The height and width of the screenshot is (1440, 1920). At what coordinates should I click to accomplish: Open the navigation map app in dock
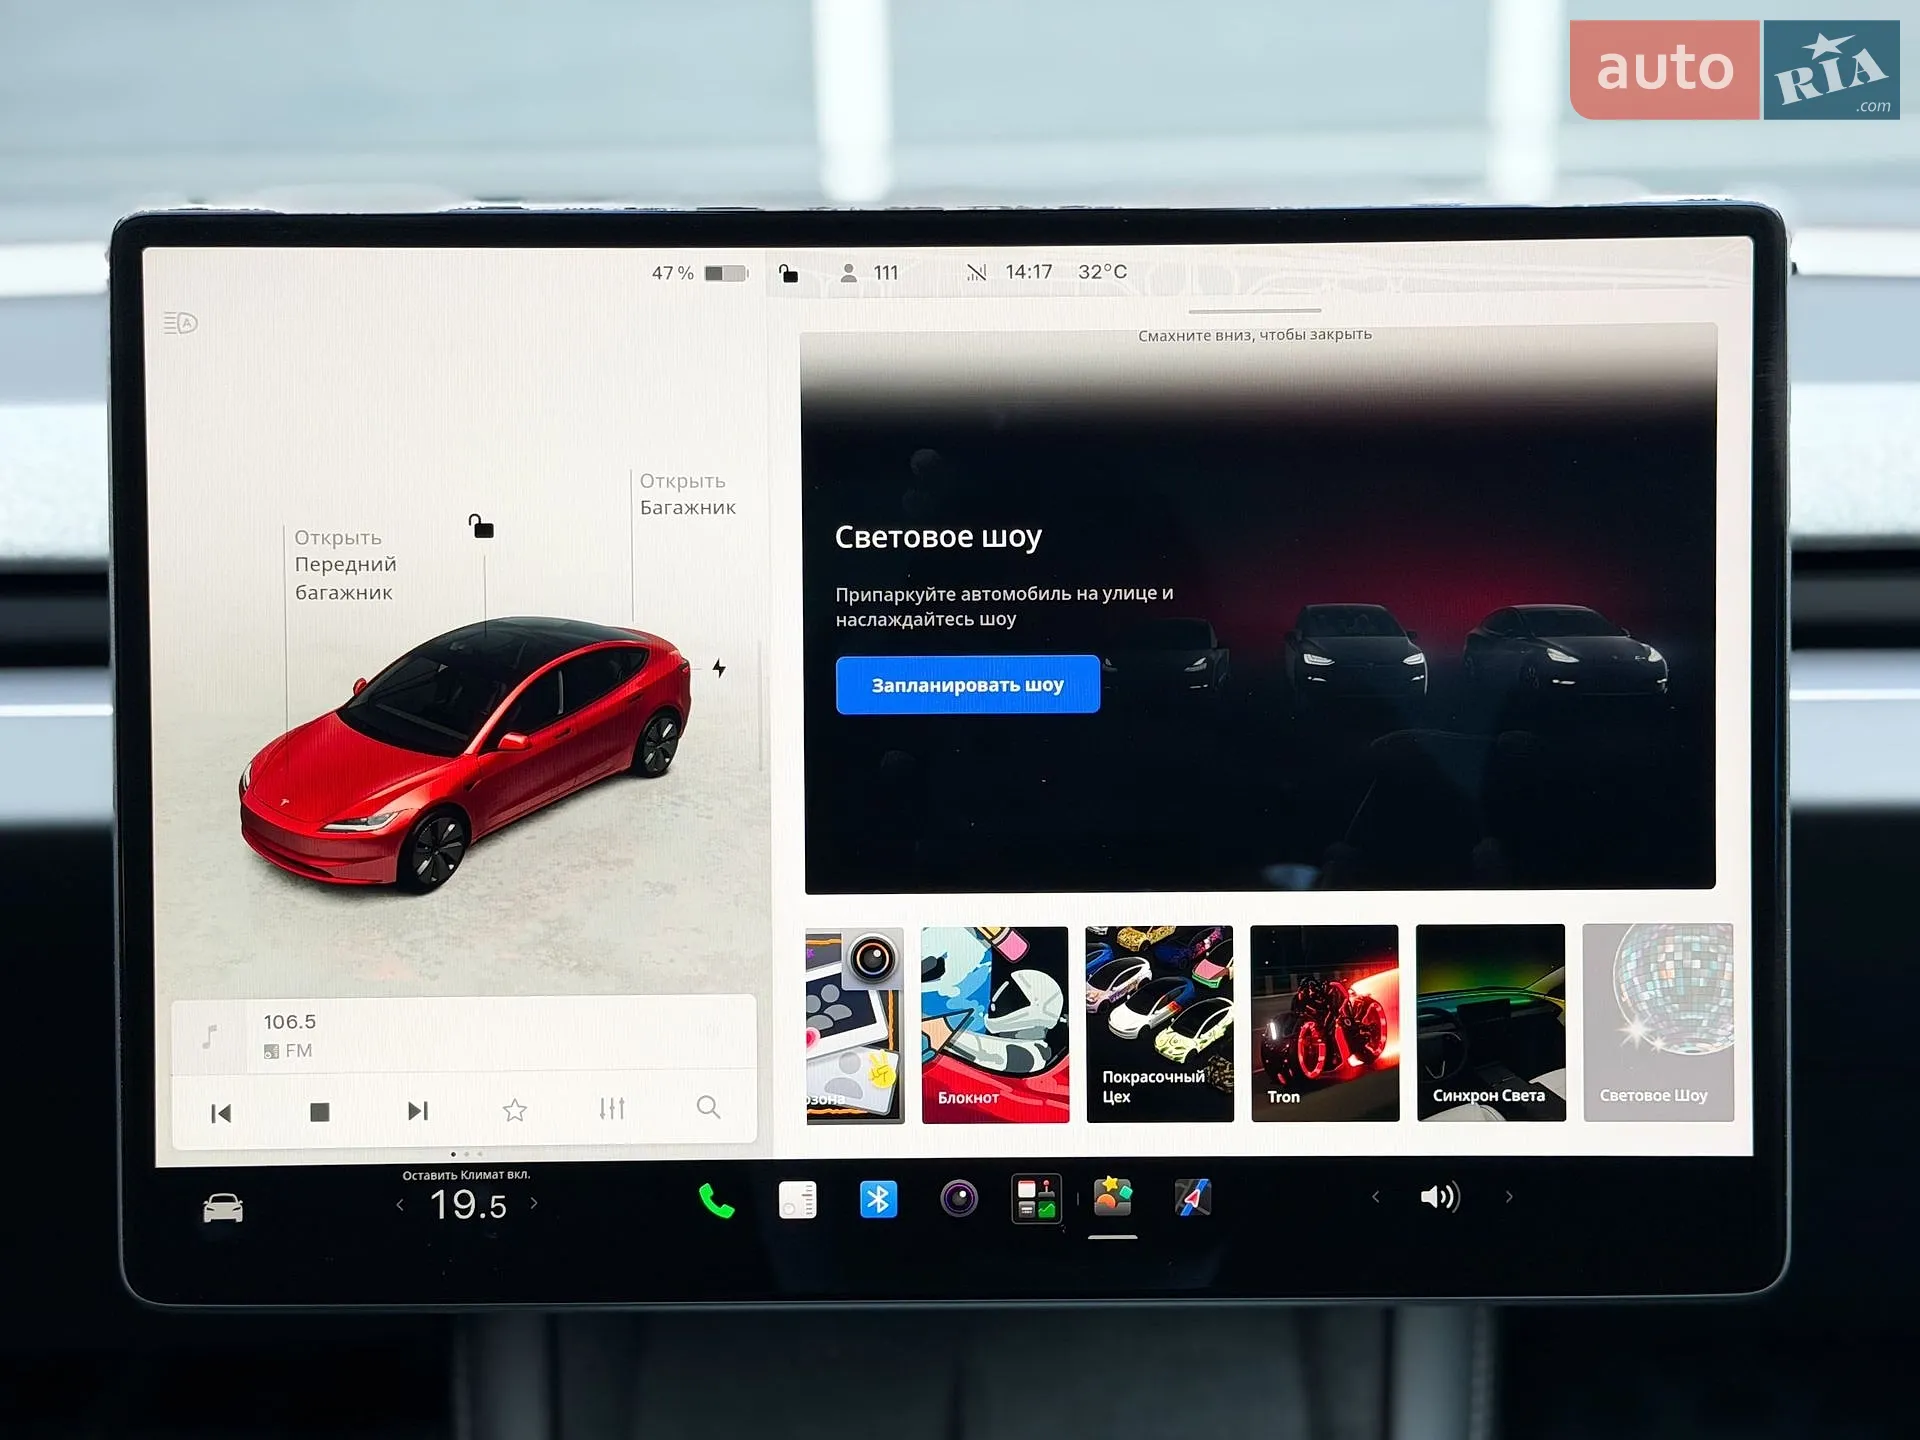(x=1192, y=1197)
